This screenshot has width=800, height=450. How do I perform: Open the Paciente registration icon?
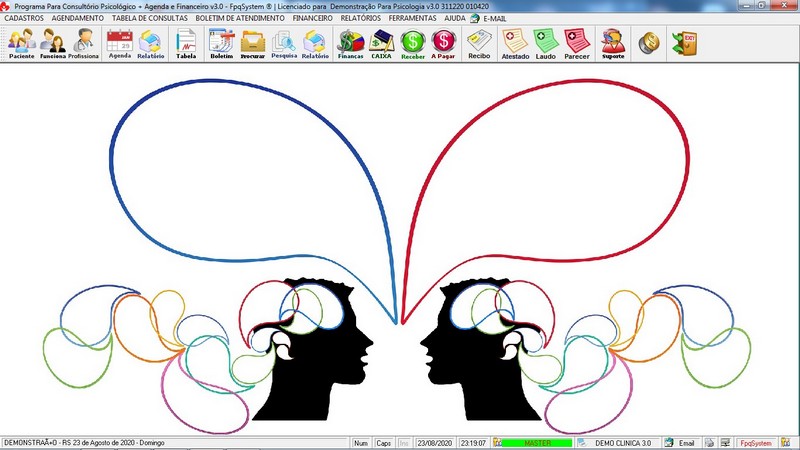pyautogui.click(x=22, y=44)
